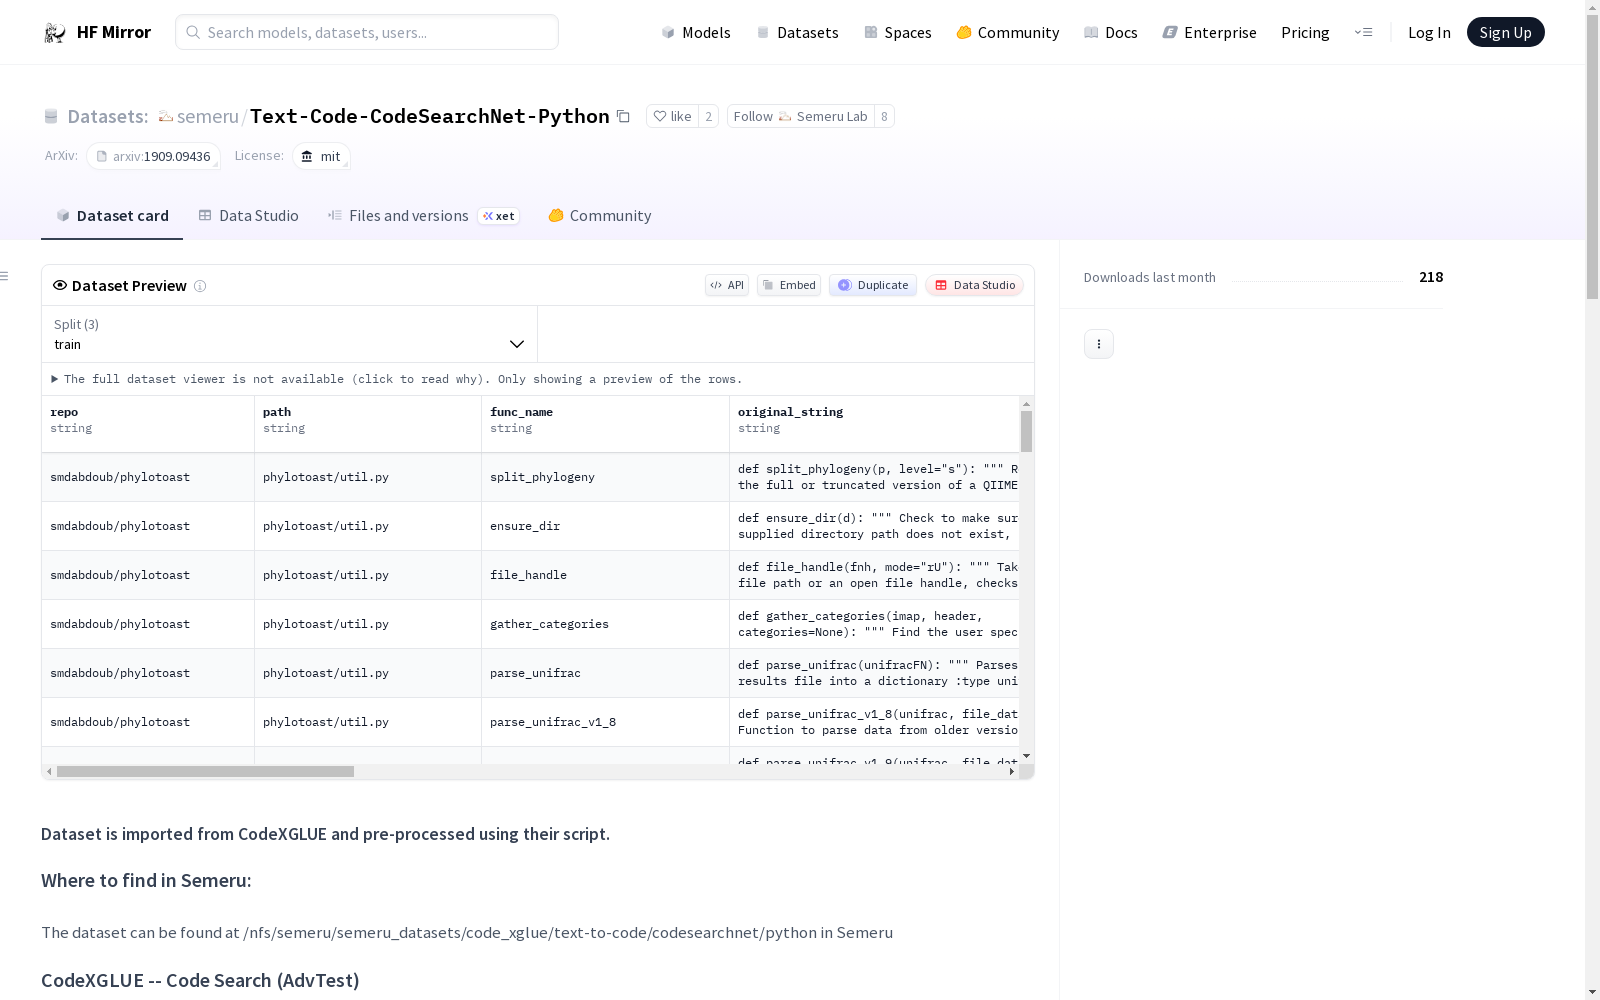Select the parse_unifrac func_name cell

[x=605, y=673]
